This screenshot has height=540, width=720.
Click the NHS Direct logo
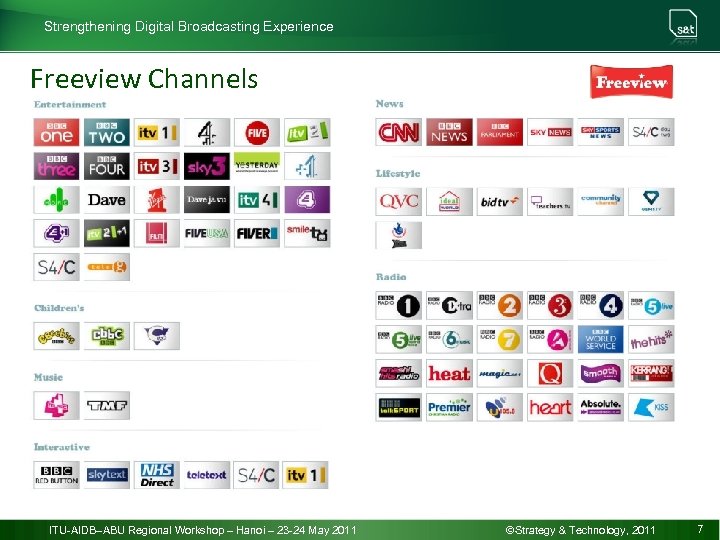tap(157, 475)
